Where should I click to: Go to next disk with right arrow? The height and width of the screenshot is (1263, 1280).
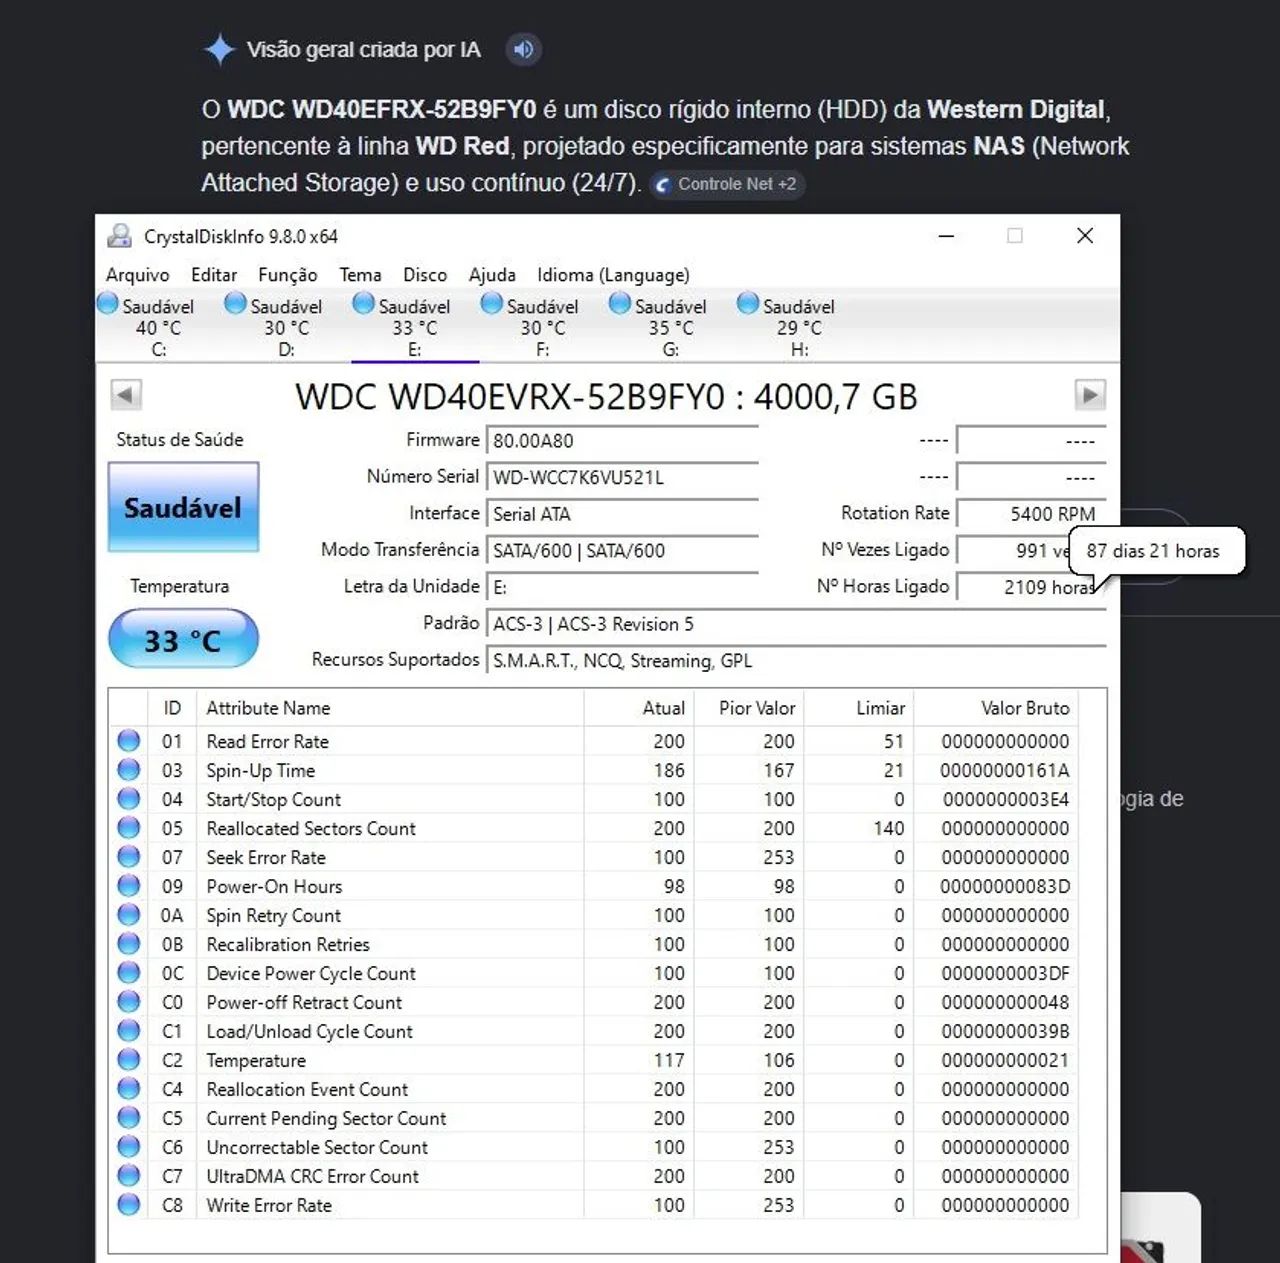(x=1090, y=395)
